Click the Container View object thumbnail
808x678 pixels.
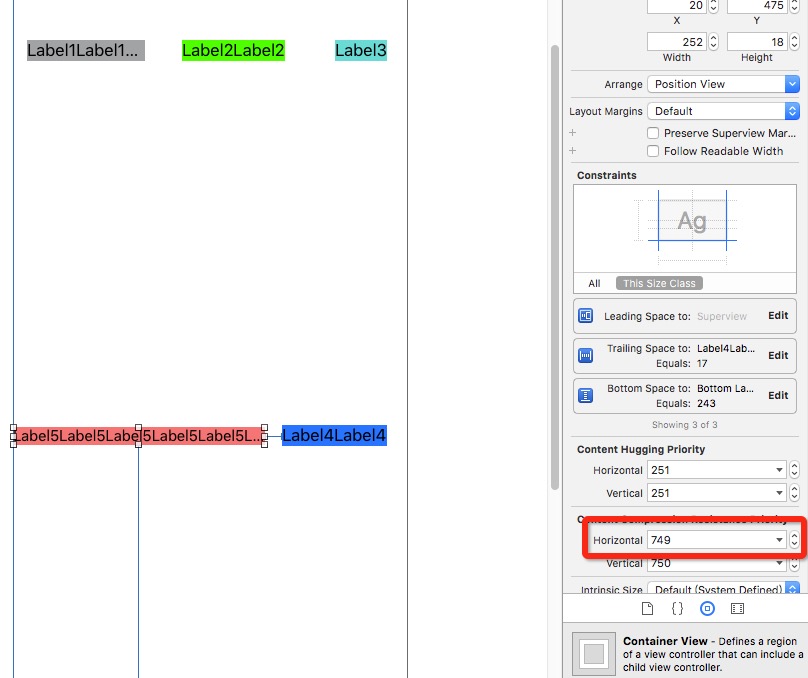(x=594, y=653)
